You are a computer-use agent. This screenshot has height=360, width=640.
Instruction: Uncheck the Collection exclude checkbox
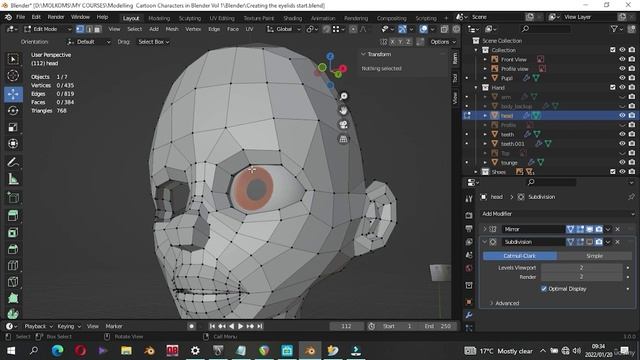pyautogui.click(x=613, y=50)
